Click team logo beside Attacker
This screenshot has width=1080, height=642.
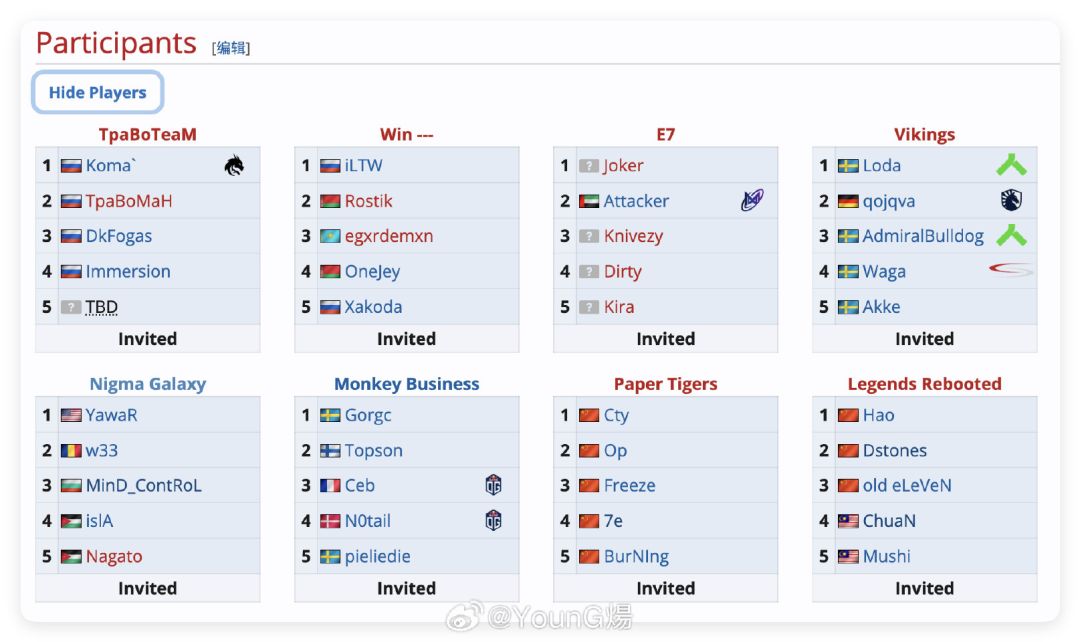pyautogui.click(x=752, y=201)
